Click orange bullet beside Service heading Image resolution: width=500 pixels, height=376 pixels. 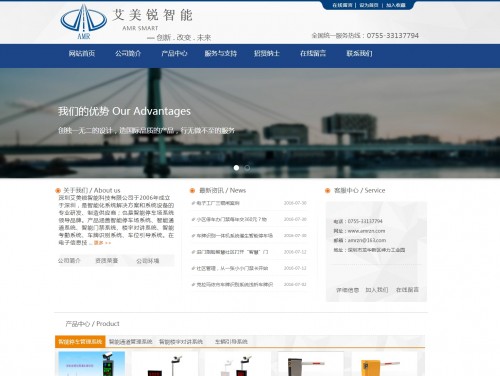(327, 191)
